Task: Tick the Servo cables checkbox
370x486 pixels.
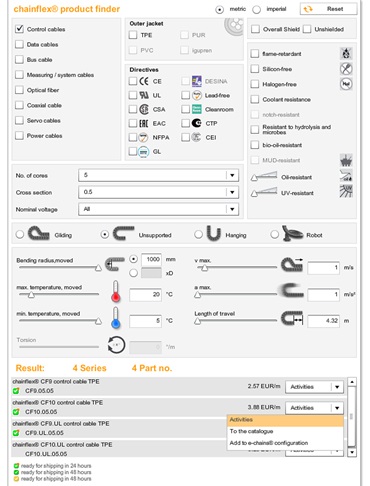Action: click(19, 120)
